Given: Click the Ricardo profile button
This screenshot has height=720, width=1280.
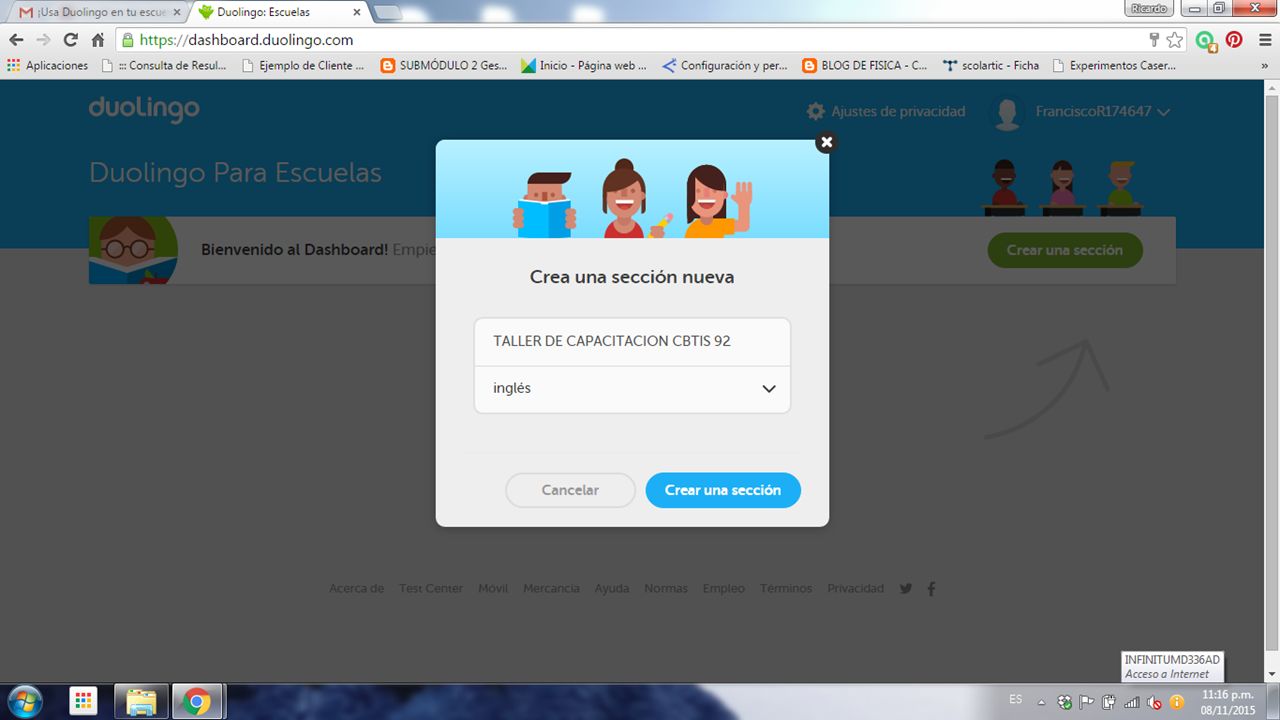Looking at the screenshot, I should (1149, 8).
